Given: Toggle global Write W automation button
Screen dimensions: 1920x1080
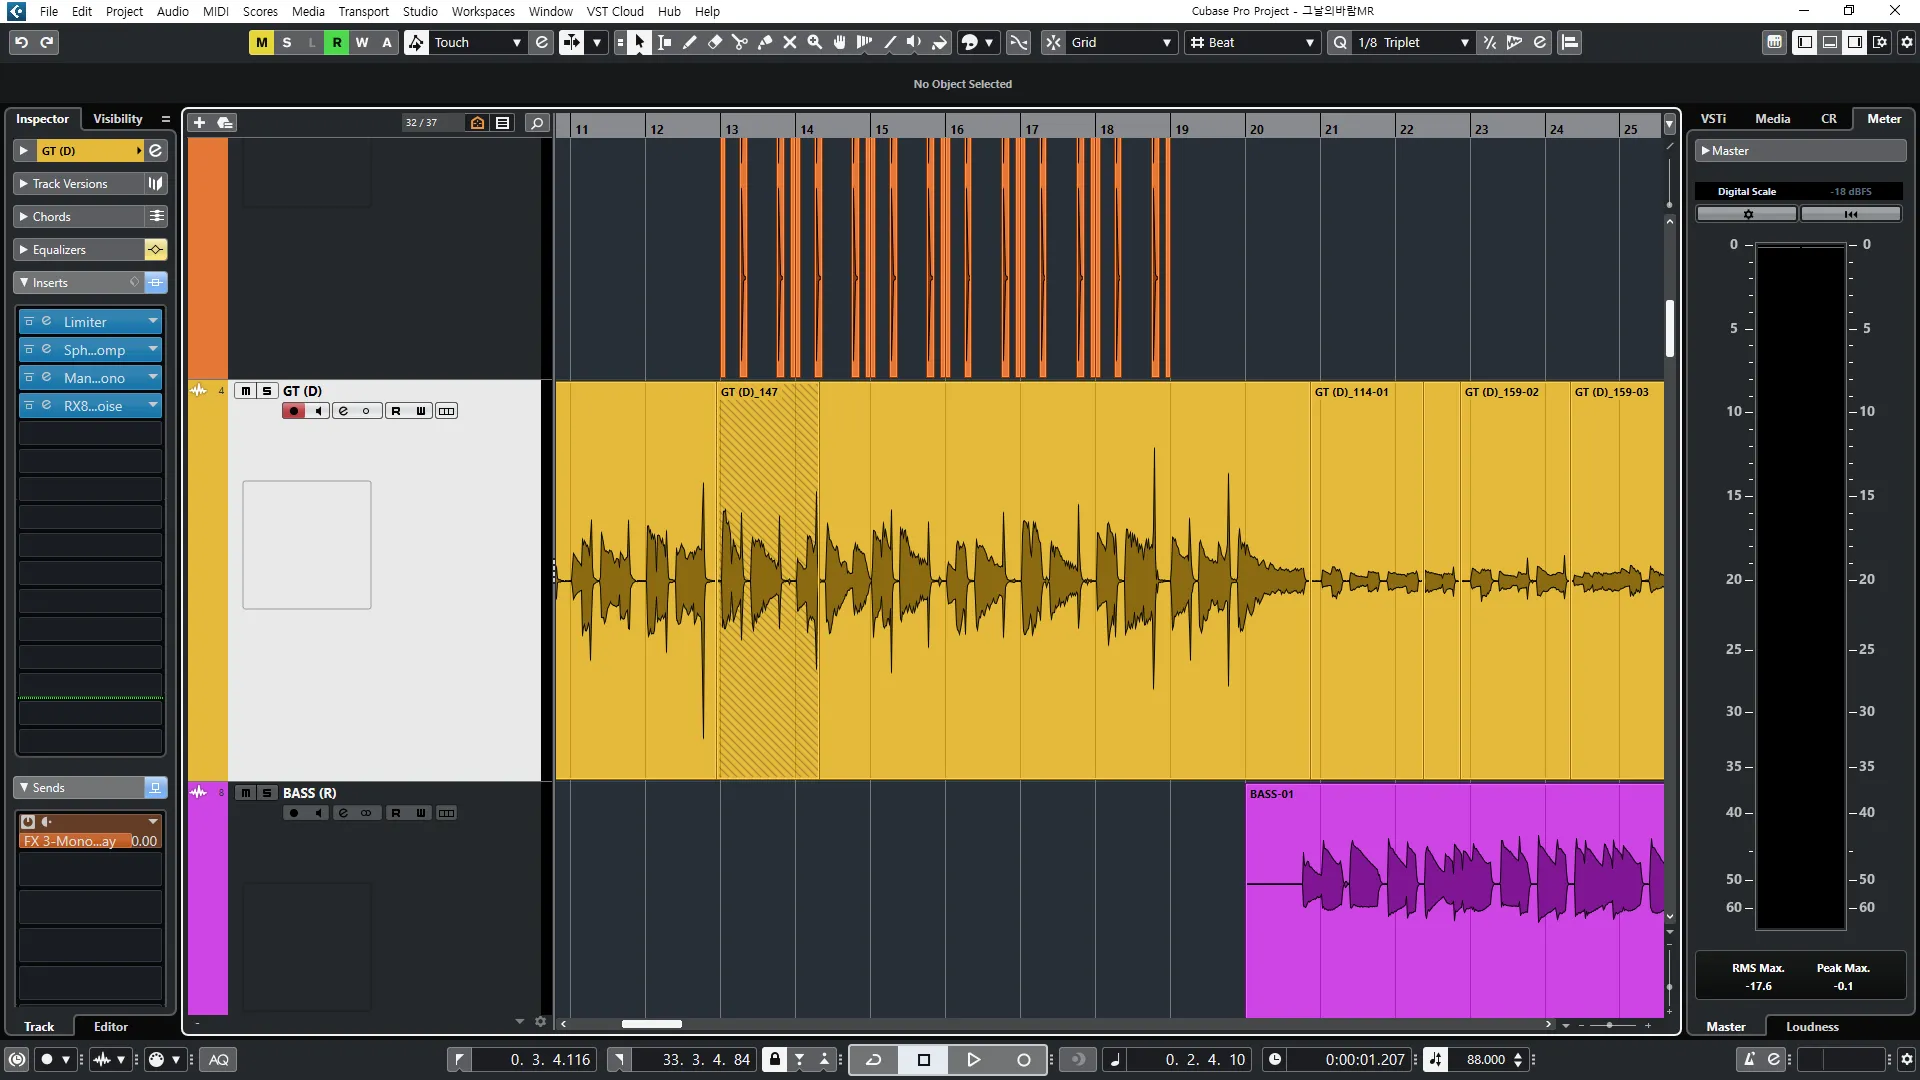Looking at the screenshot, I should [x=362, y=42].
